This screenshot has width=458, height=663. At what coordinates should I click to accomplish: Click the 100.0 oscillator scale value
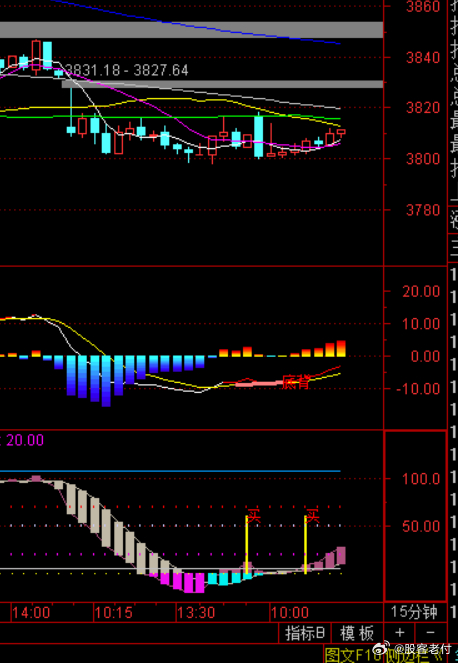(421, 479)
